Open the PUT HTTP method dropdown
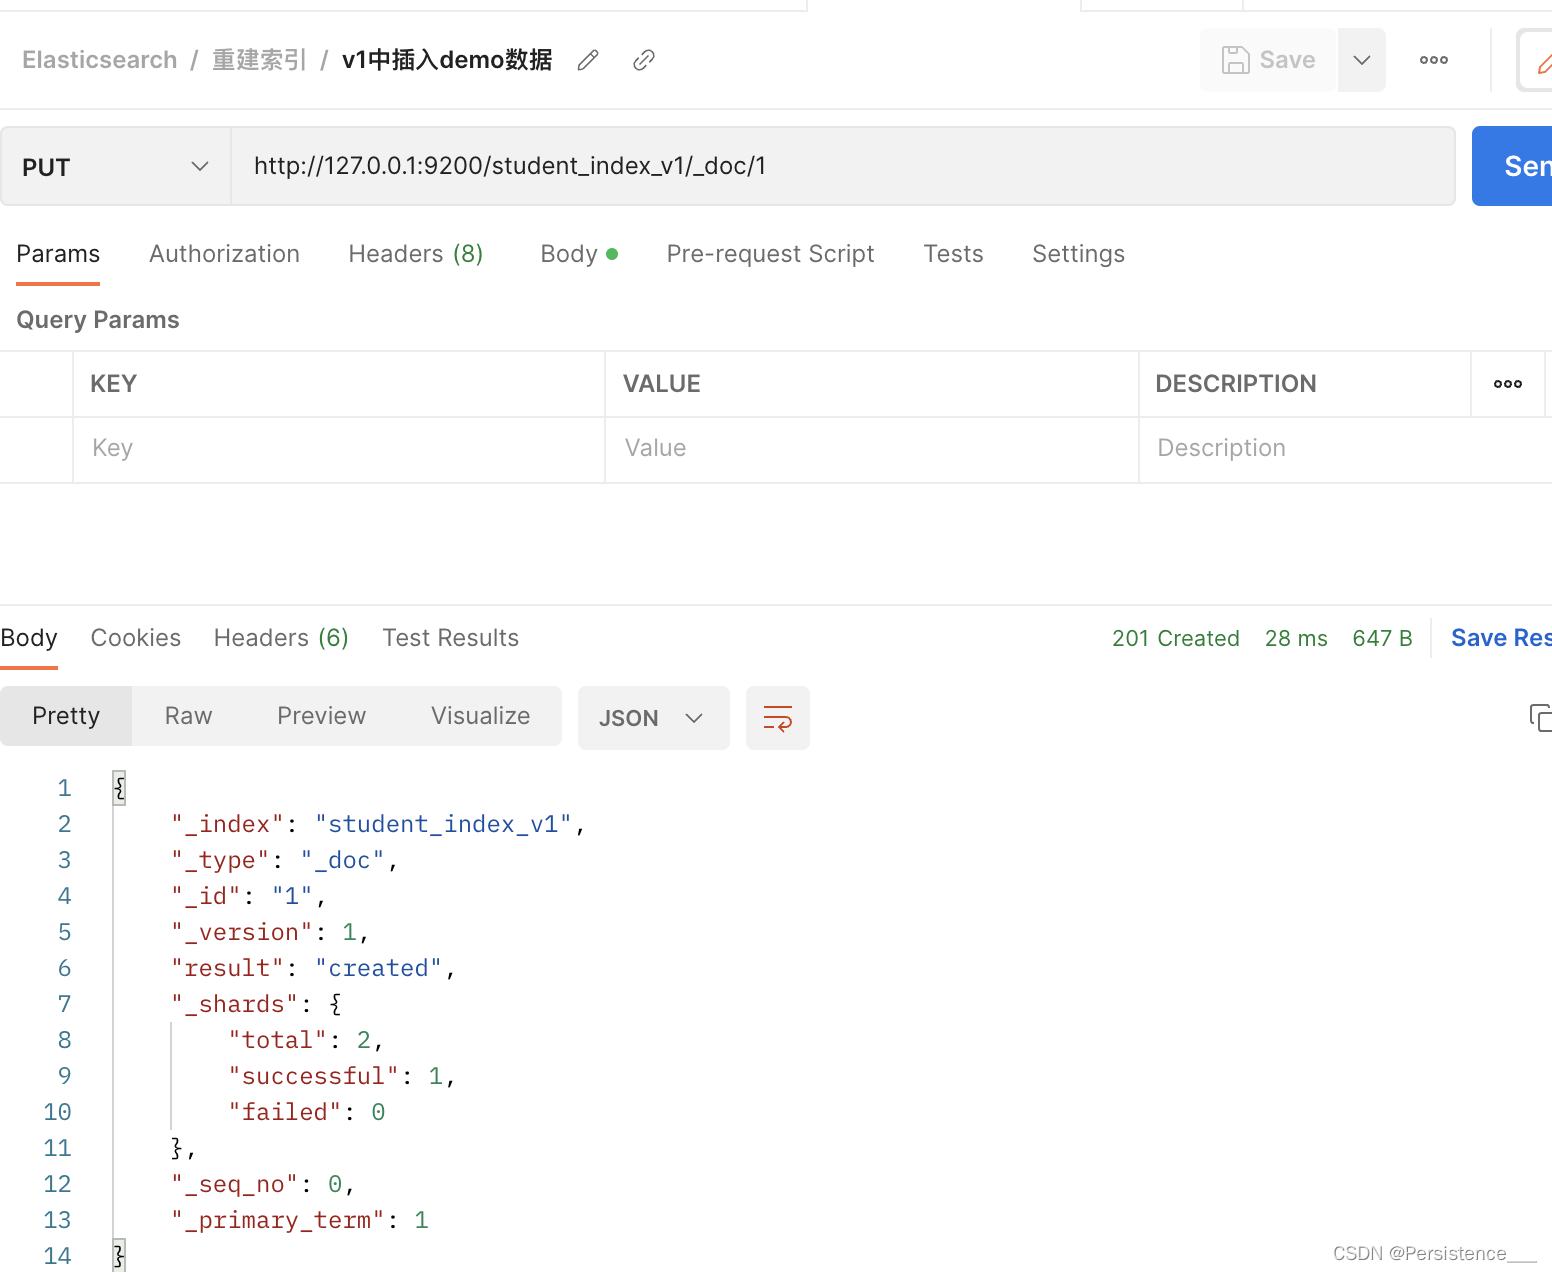This screenshot has width=1552, height=1272. coord(116,166)
